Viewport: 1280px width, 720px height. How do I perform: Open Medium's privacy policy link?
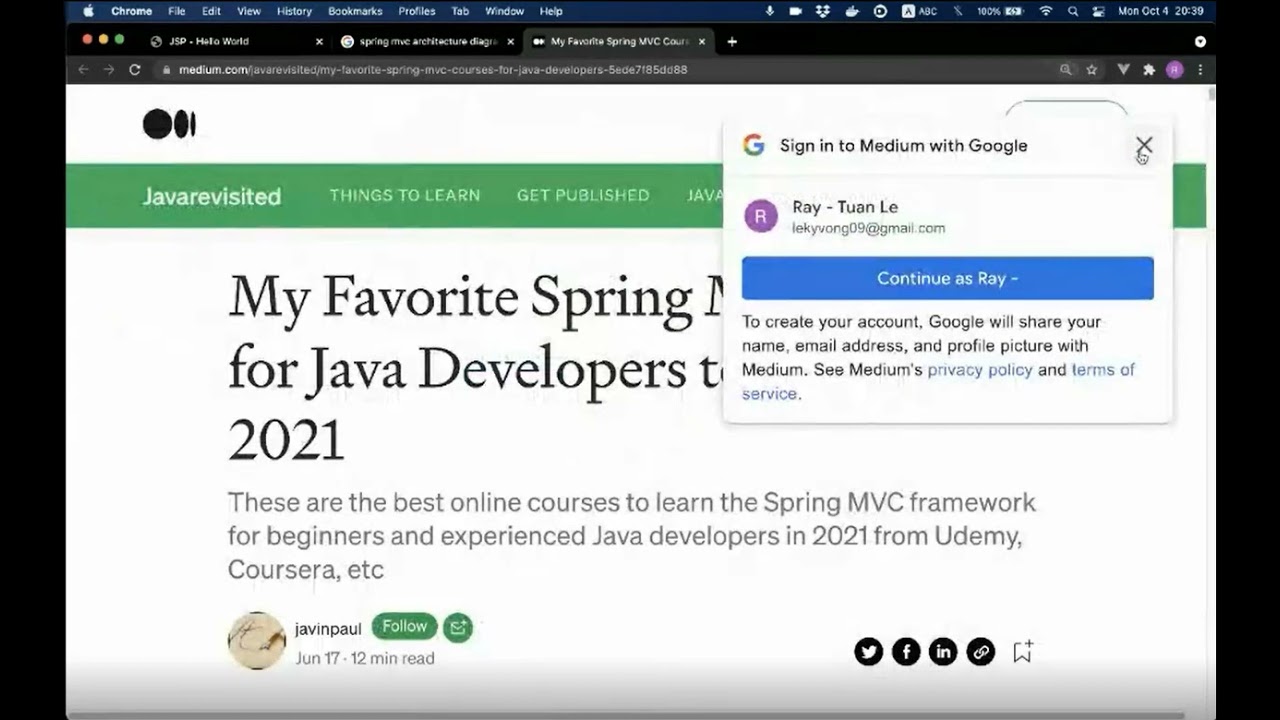coord(980,370)
